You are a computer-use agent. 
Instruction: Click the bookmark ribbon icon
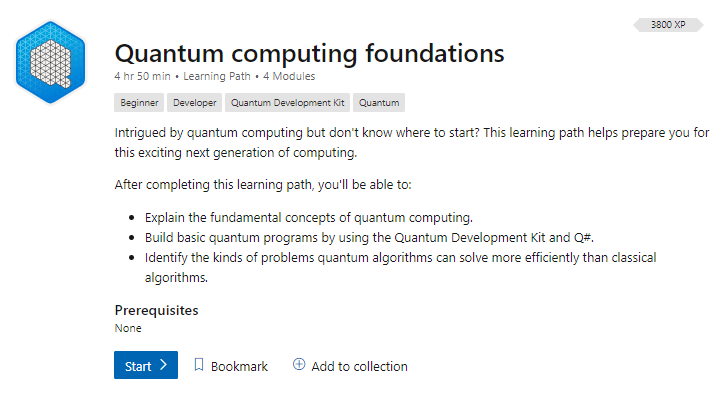[x=198, y=365]
